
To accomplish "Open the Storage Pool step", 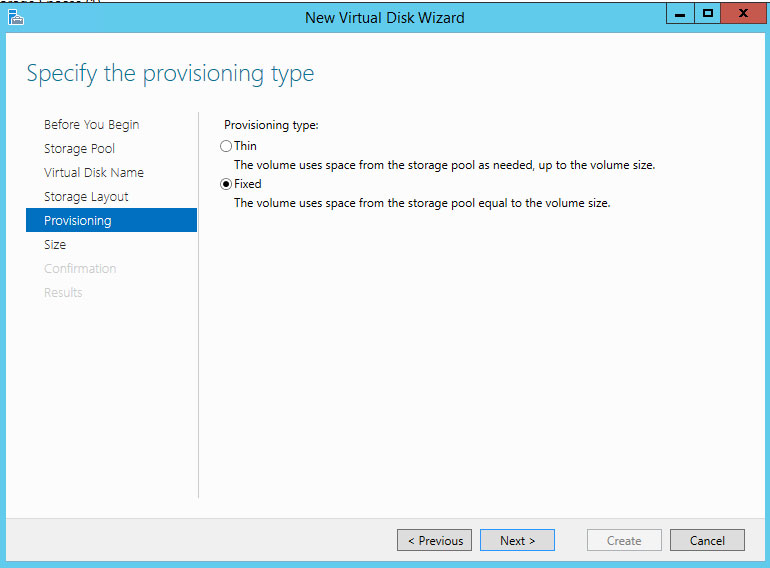I will coord(79,149).
